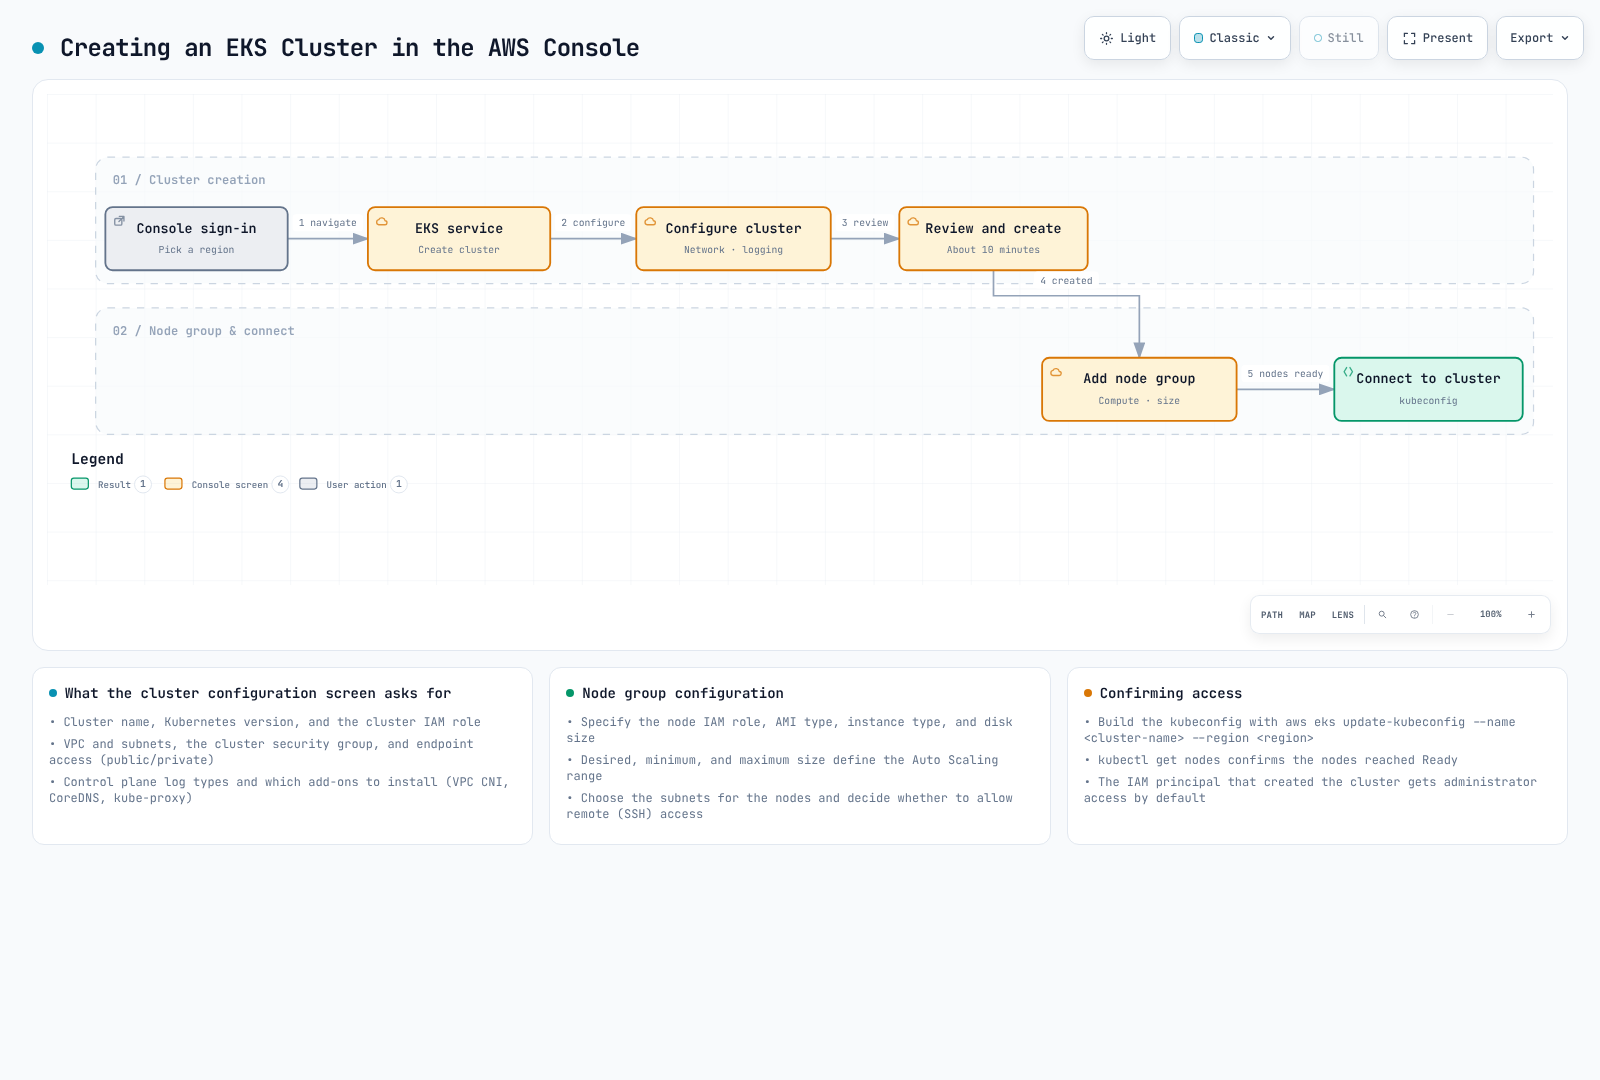Click the '5 nodes ready' edge label
The height and width of the screenshot is (1080, 1600).
point(1285,374)
